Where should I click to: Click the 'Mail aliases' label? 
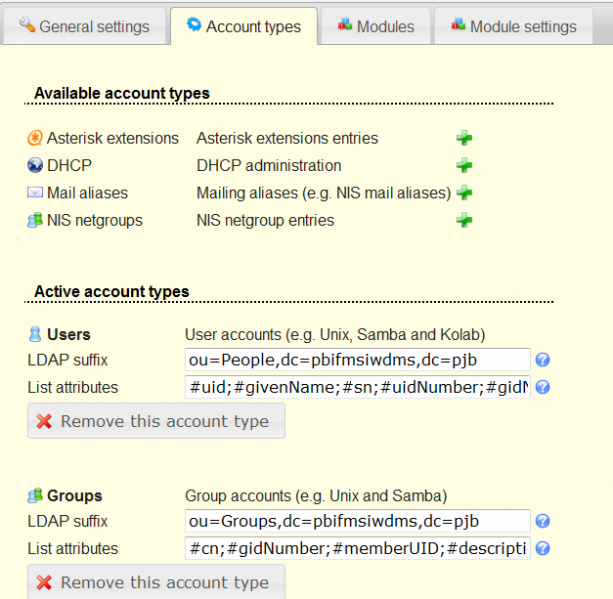point(88,193)
